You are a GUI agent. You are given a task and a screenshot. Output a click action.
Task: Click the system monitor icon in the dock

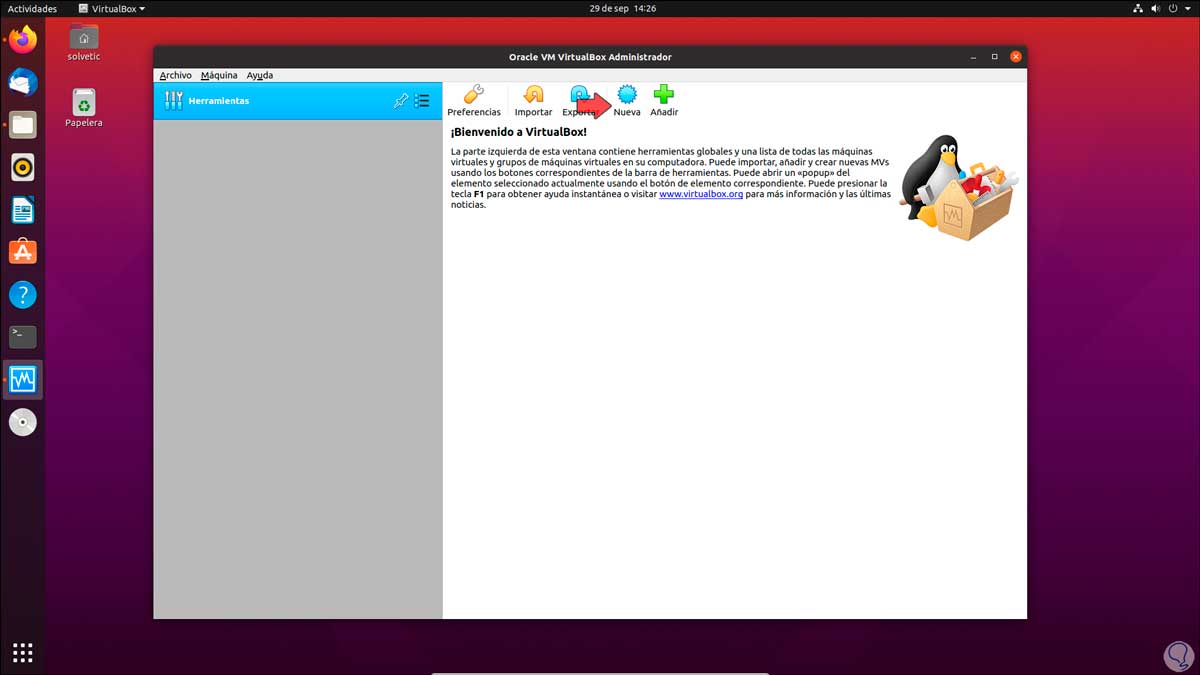23,380
